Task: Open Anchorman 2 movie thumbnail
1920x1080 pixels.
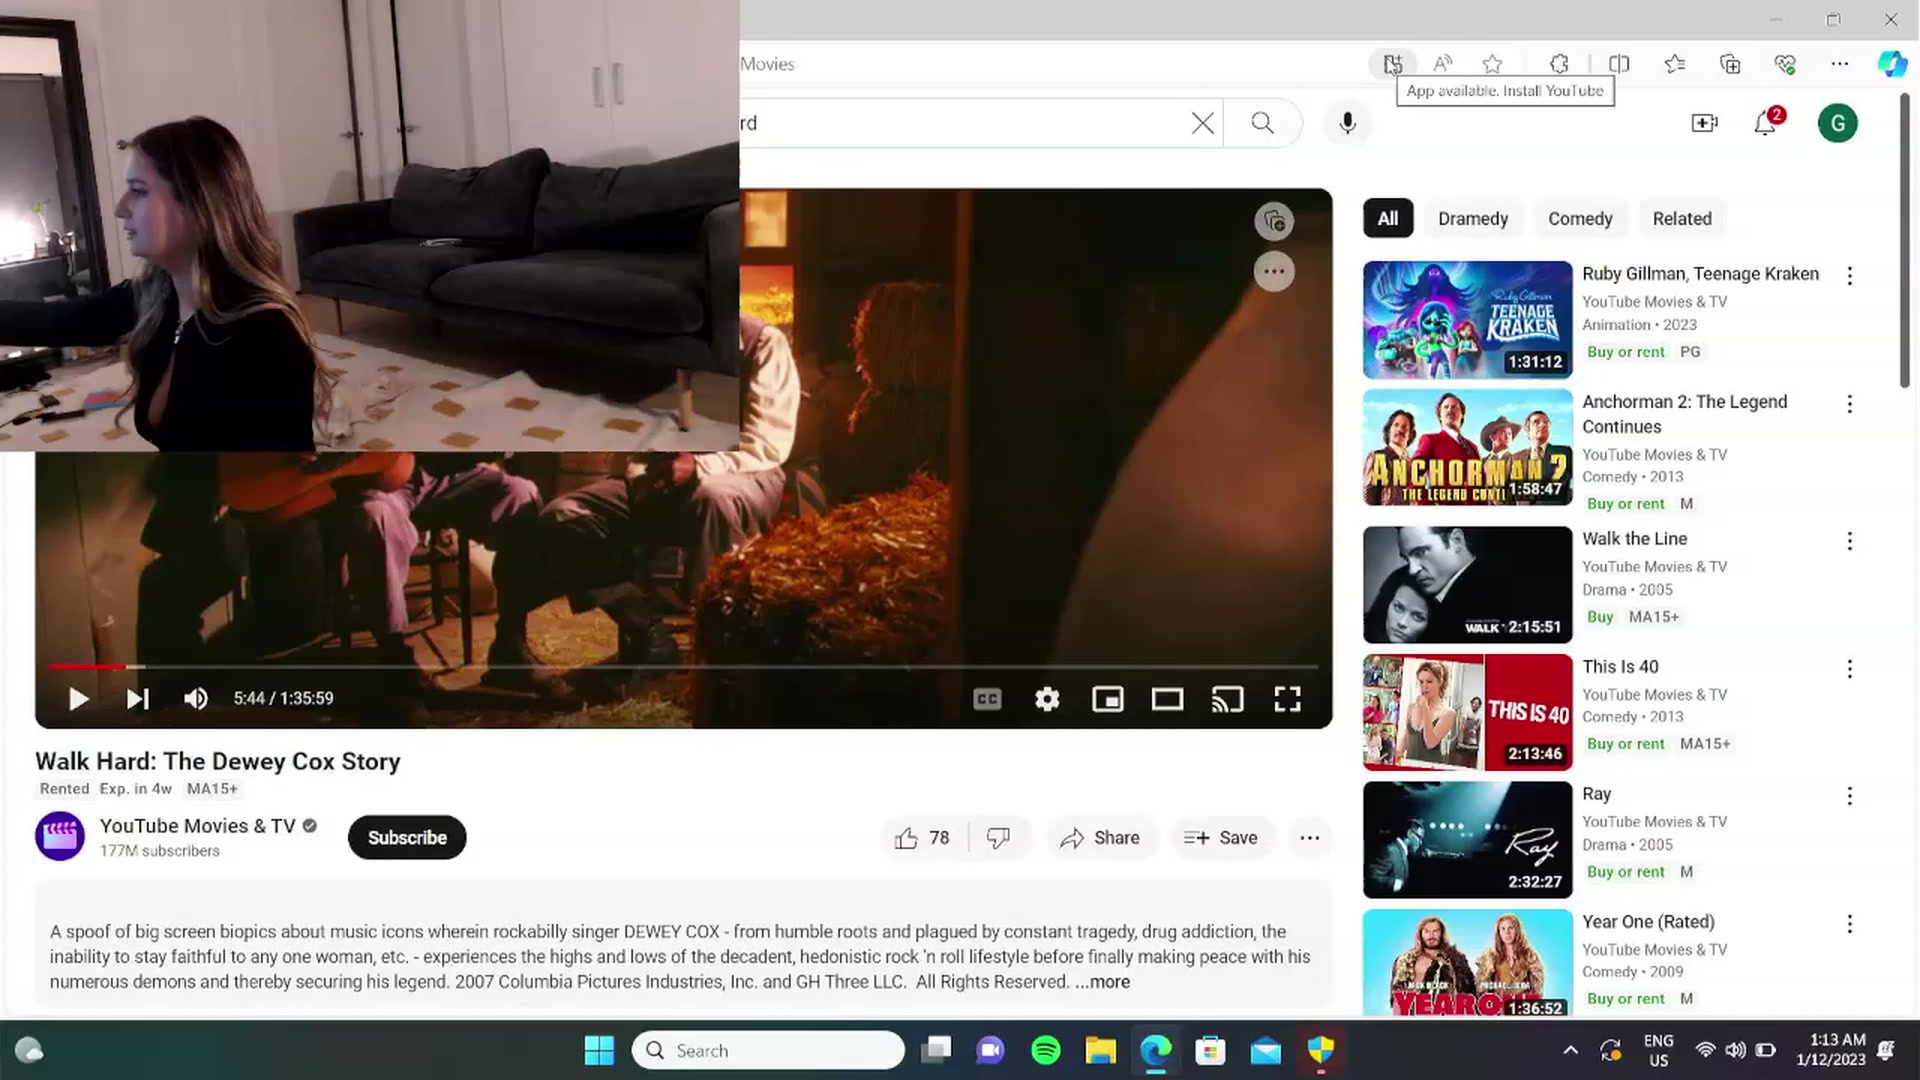Action: coord(1467,448)
